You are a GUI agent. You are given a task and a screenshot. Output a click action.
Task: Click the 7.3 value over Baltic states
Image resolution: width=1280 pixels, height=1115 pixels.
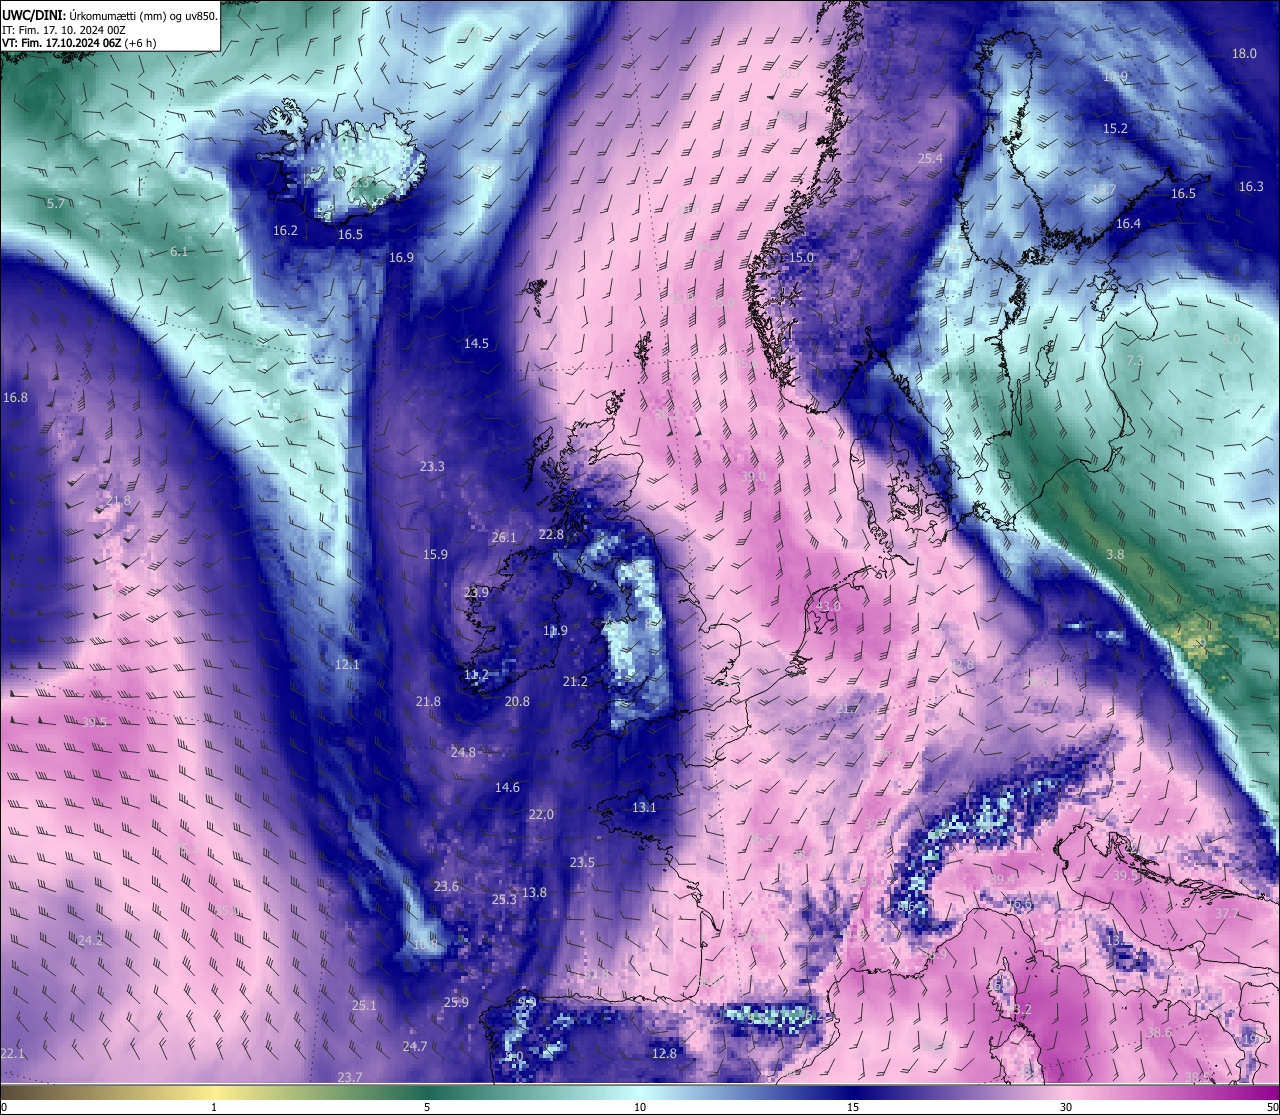click(1135, 361)
